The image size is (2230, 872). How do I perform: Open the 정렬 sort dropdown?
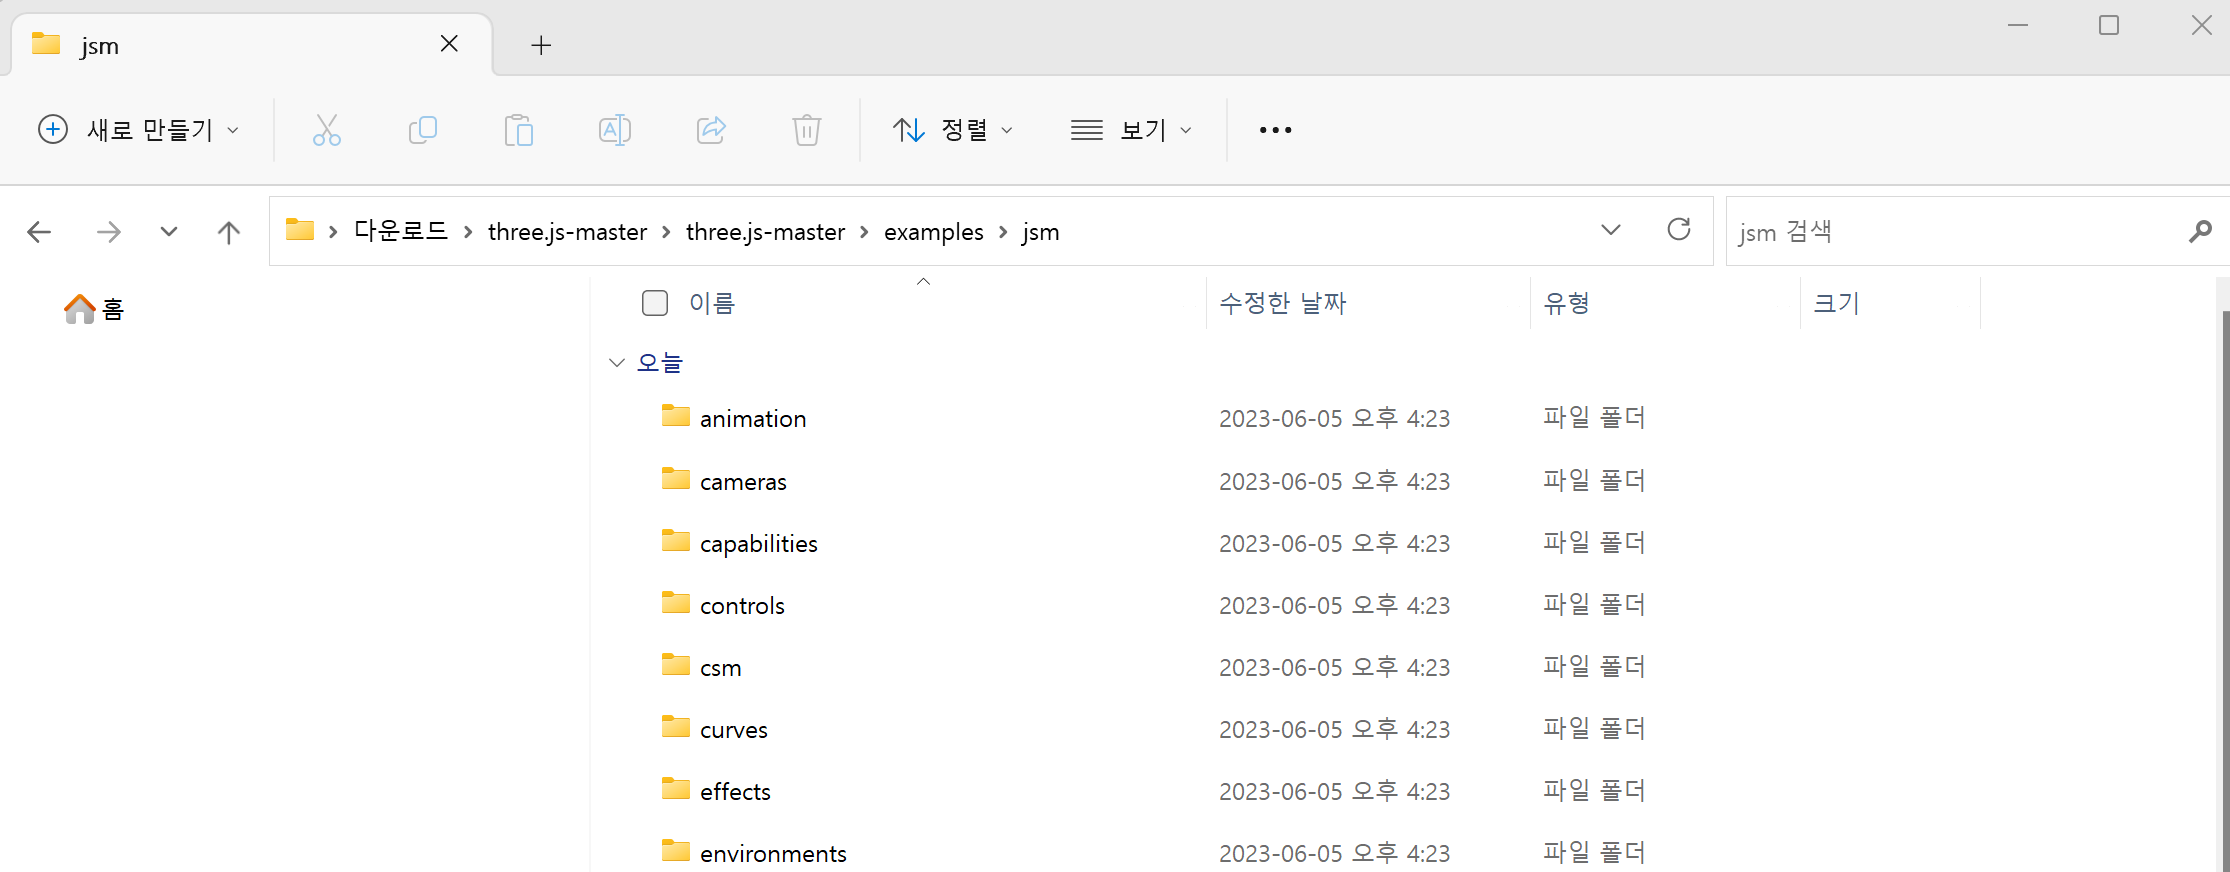pos(953,130)
